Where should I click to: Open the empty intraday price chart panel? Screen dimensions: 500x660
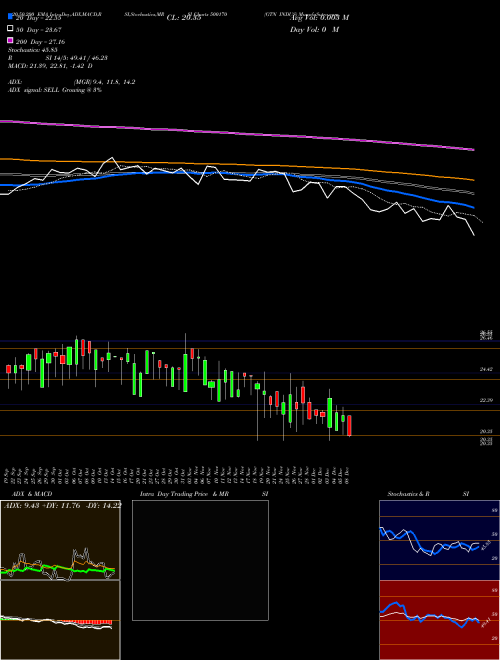(x=200, y=560)
